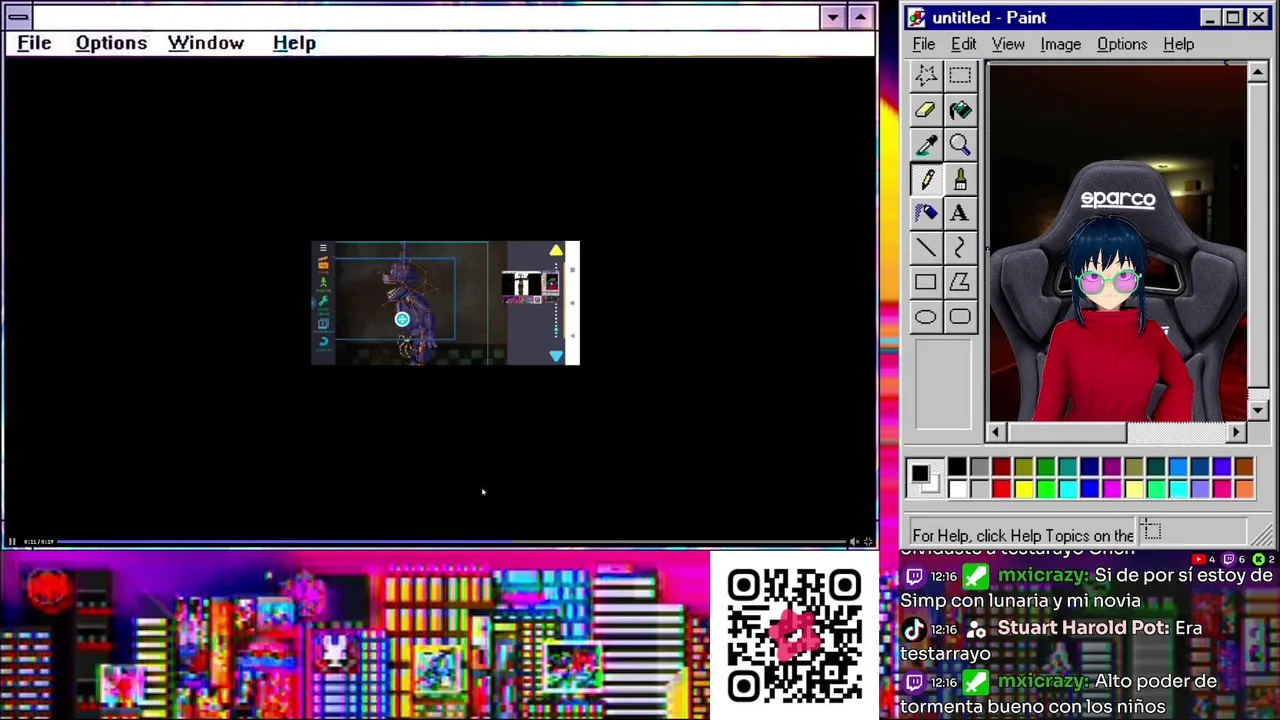Click the first mxcrazy username in chat

(1043, 575)
